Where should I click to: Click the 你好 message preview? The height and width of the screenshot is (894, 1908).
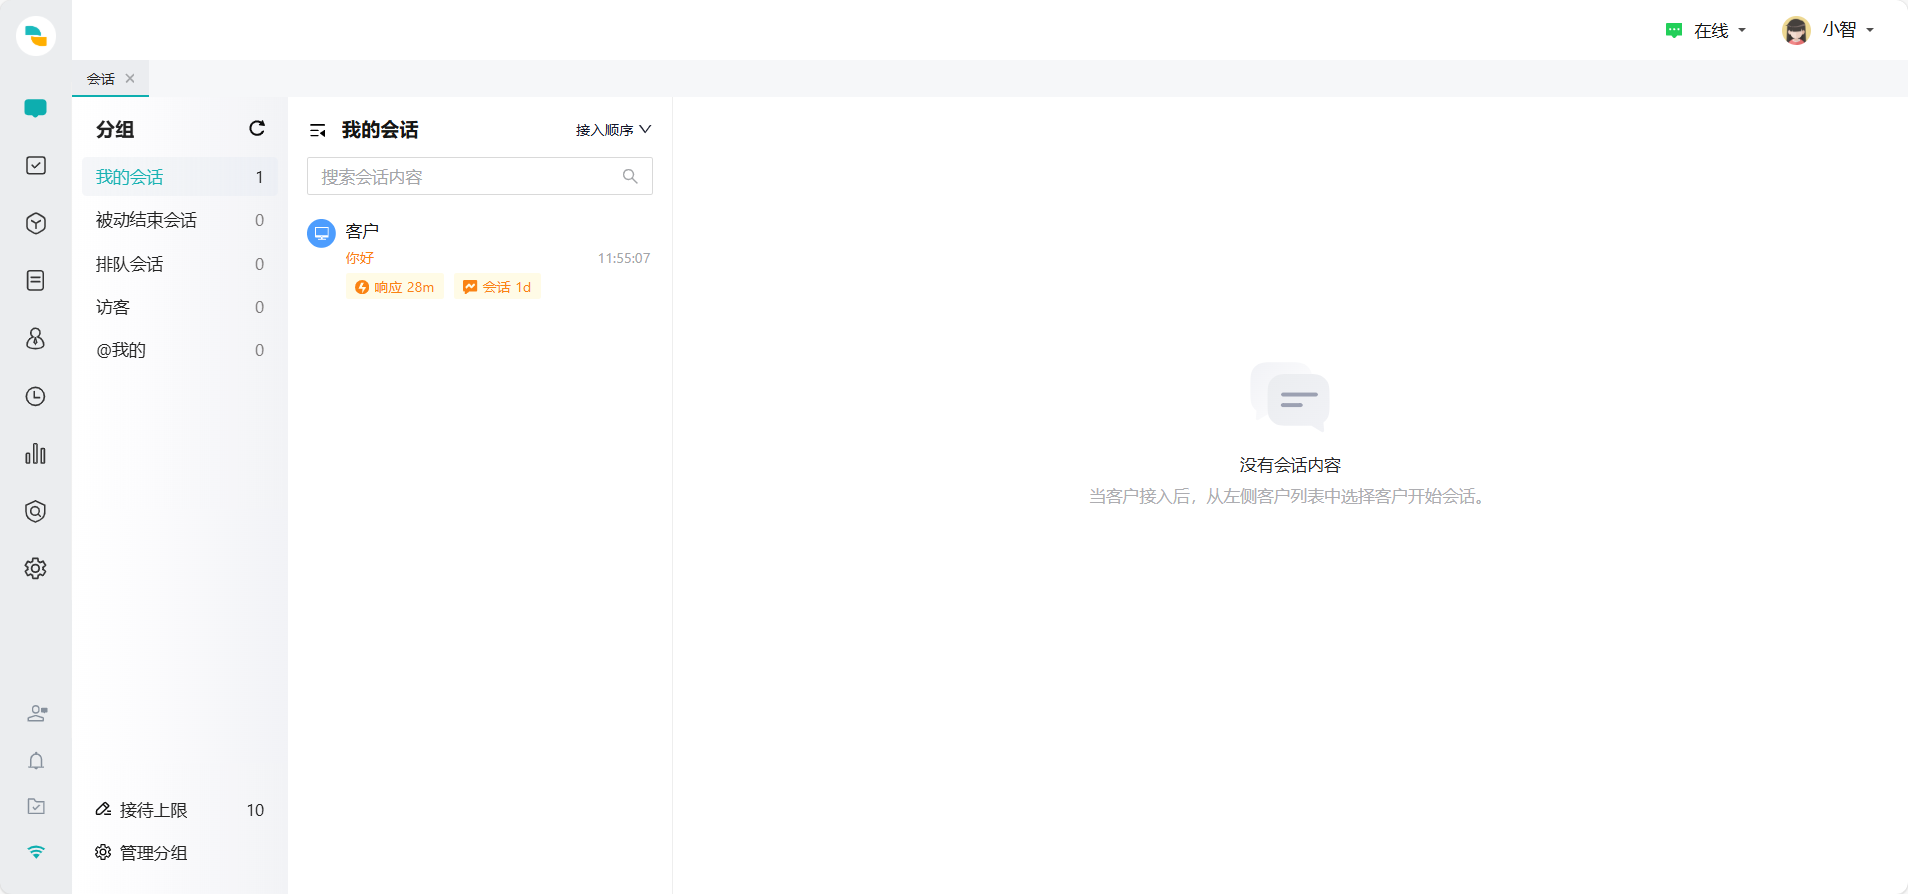(x=360, y=258)
